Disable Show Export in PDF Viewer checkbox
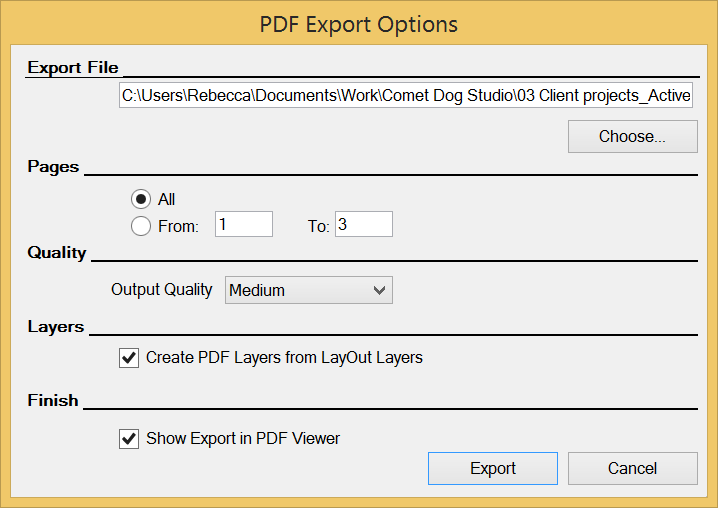 pos(129,438)
